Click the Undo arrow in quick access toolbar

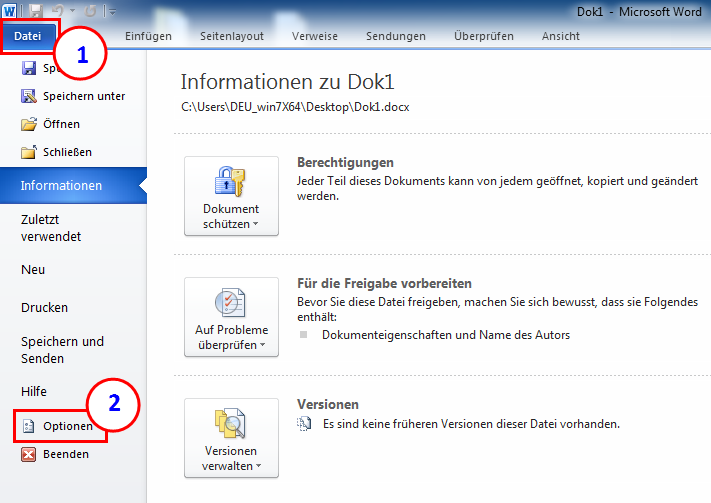coord(58,10)
